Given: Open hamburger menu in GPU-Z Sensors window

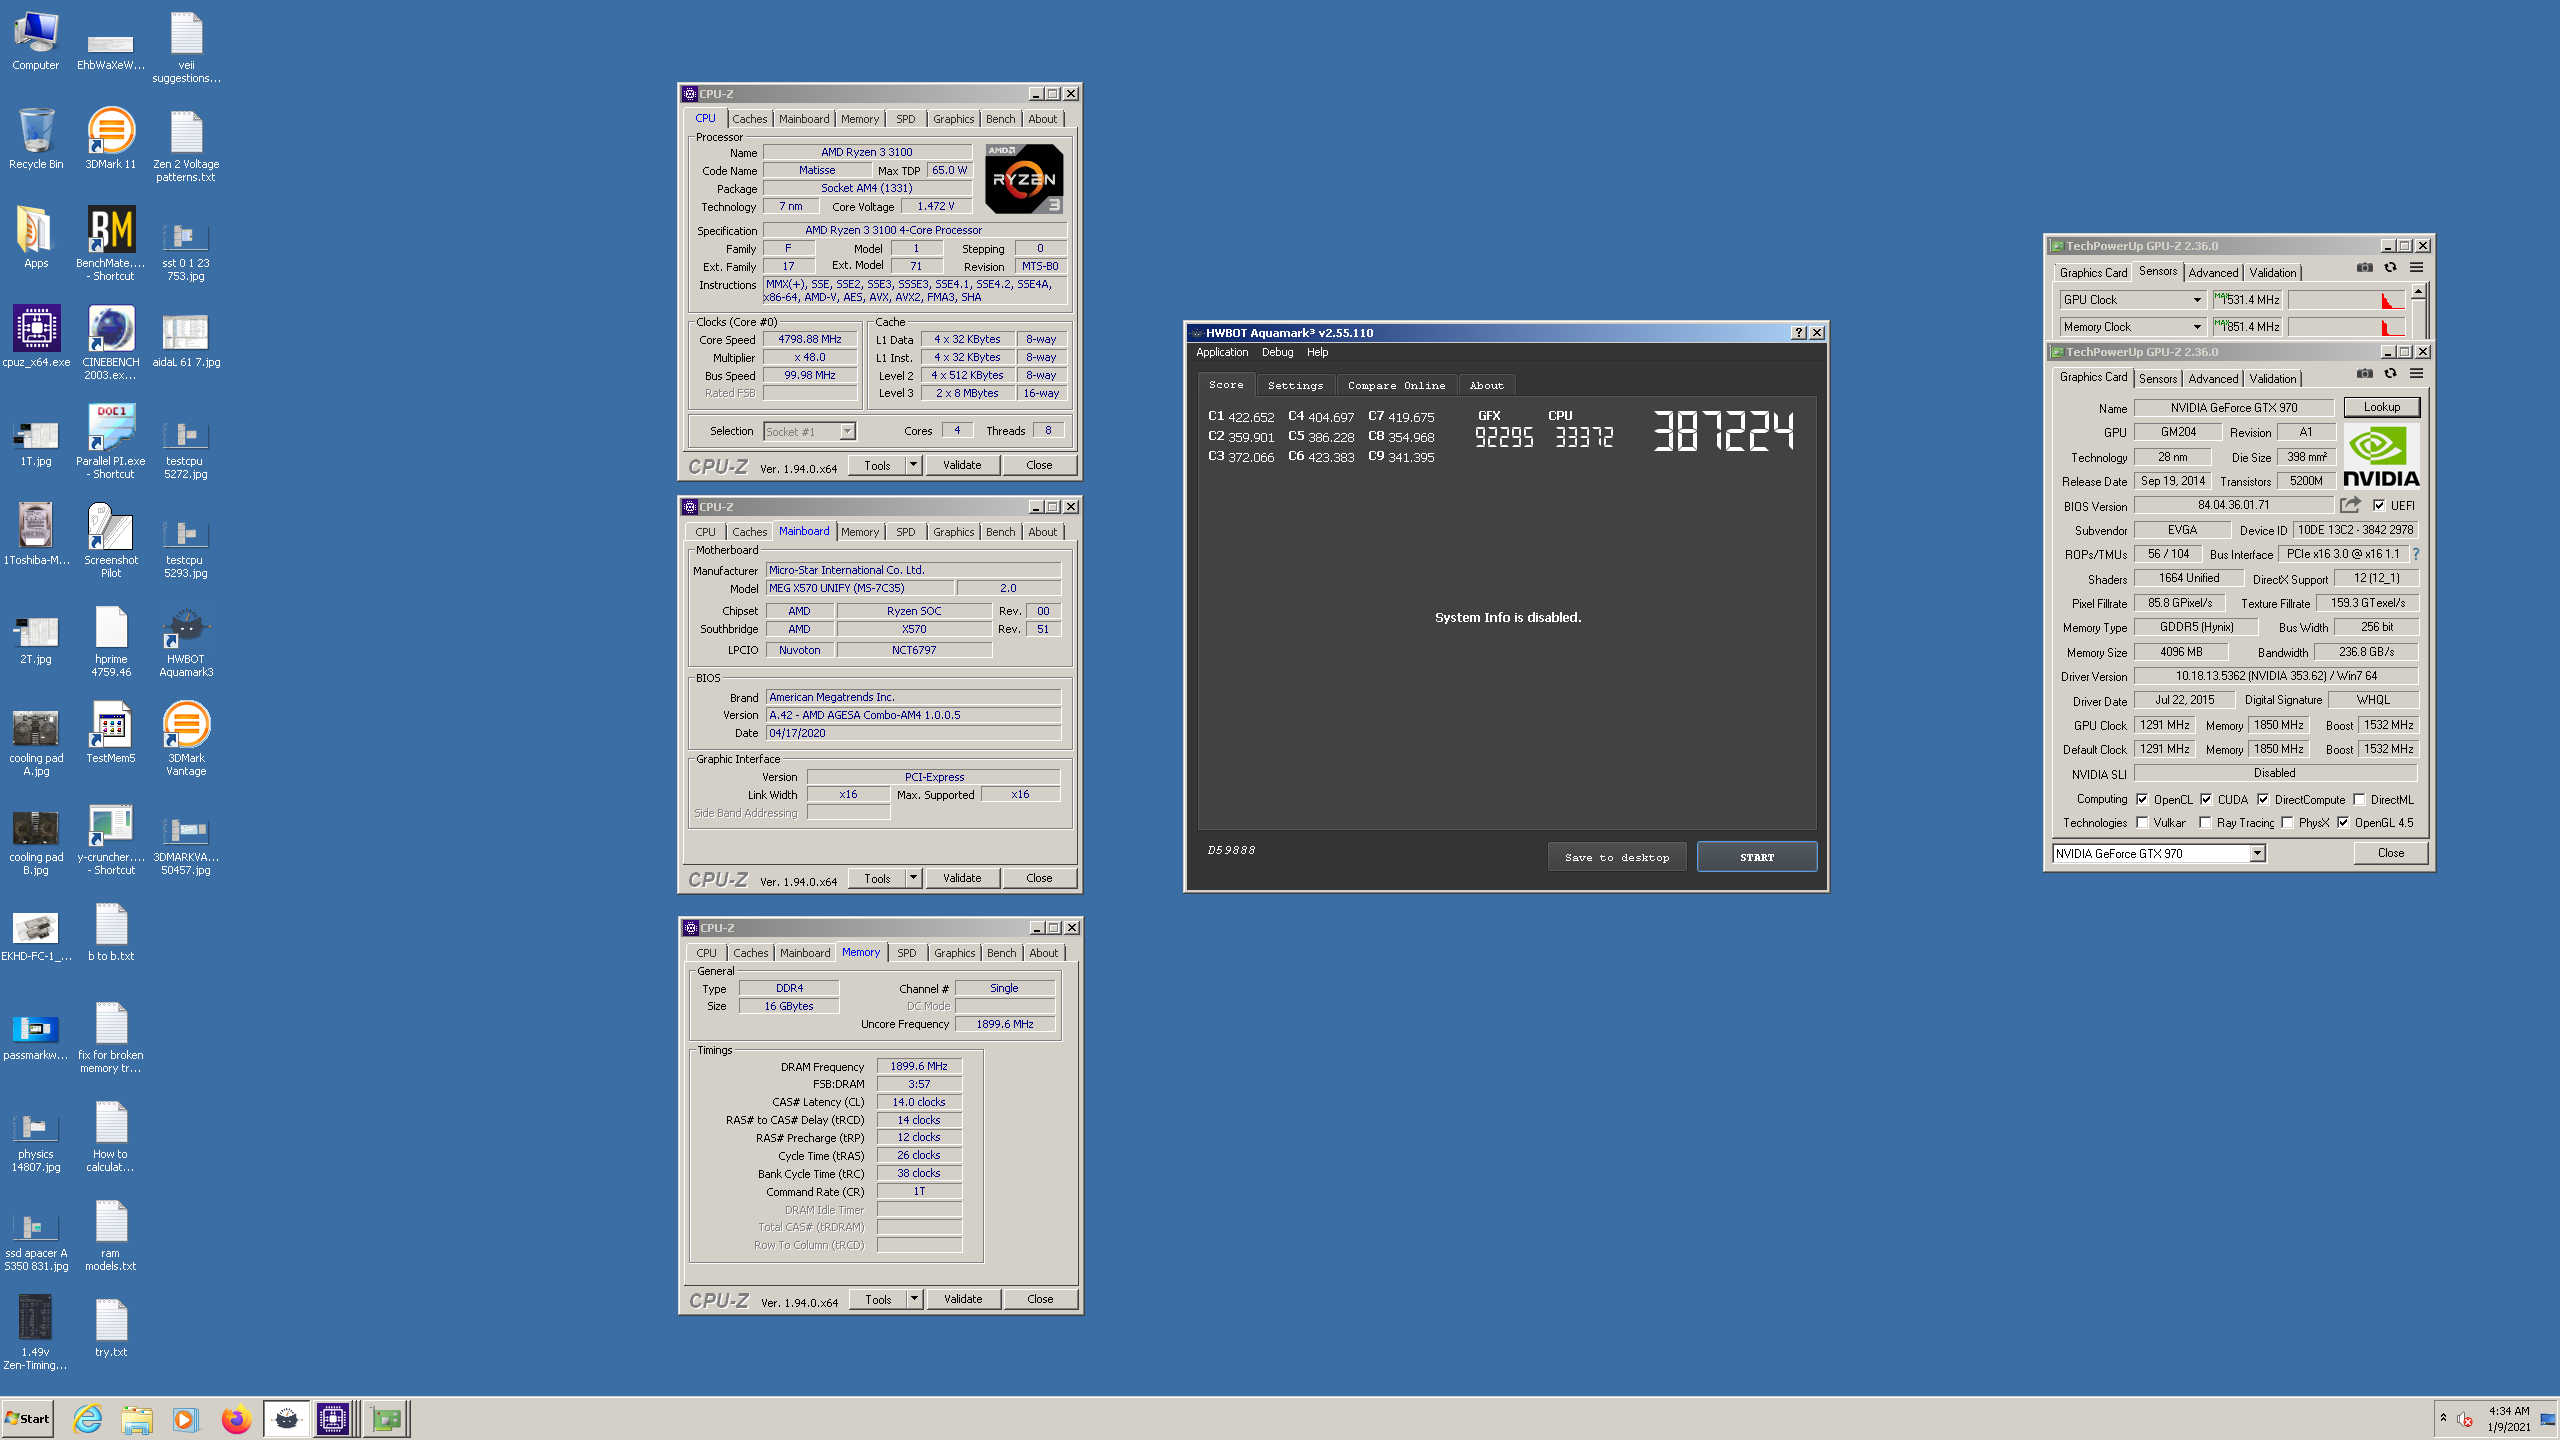Looking at the screenshot, I should (2416, 267).
